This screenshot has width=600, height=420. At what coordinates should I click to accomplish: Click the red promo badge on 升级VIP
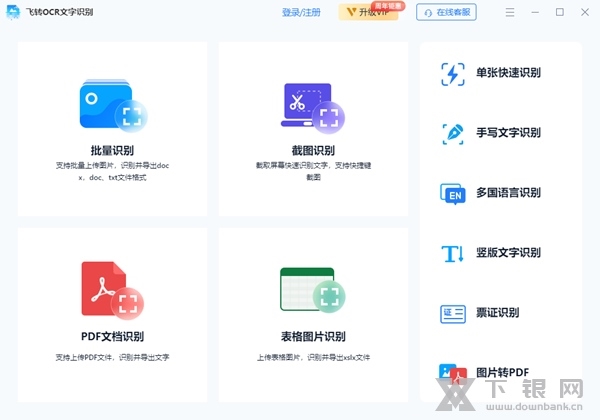point(388,6)
